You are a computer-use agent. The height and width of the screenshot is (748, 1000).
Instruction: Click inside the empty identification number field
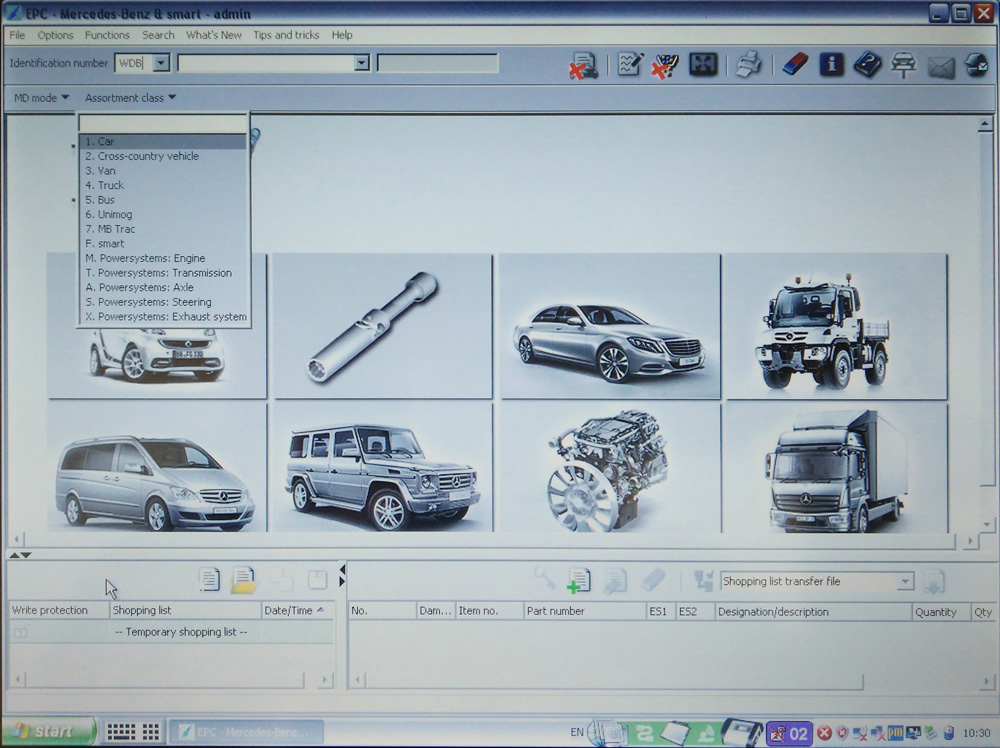coord(437,63)
